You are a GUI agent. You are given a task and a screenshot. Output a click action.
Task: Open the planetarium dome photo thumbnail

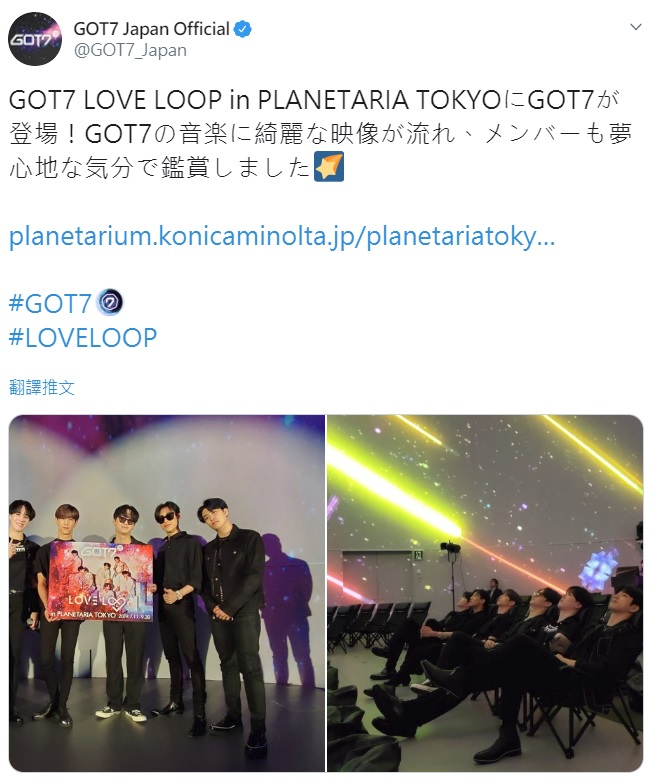(485, 593)
